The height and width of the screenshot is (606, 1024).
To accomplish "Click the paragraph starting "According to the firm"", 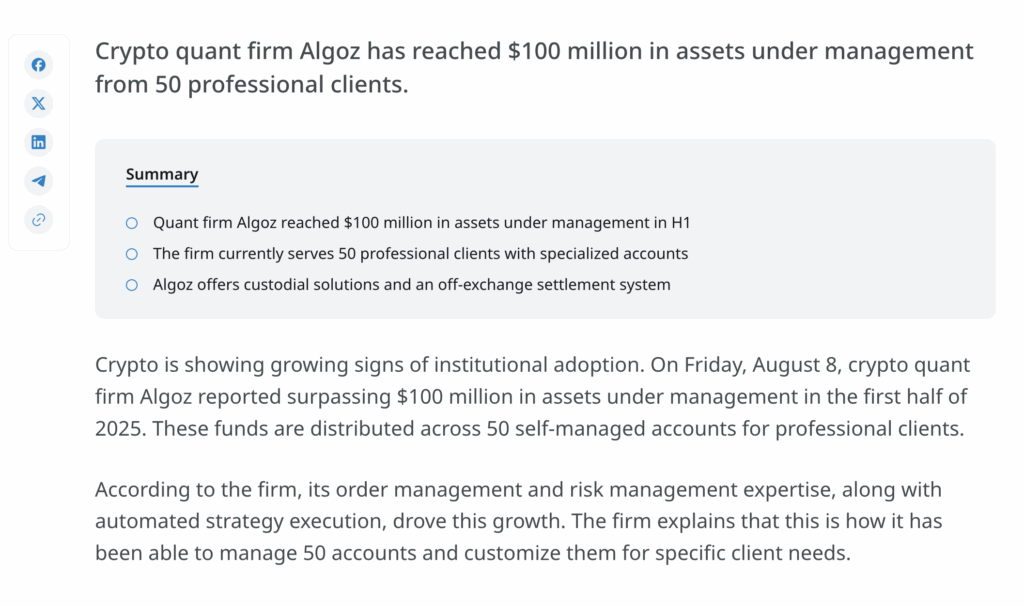I will pyautogui.click(x=518, y=521).
